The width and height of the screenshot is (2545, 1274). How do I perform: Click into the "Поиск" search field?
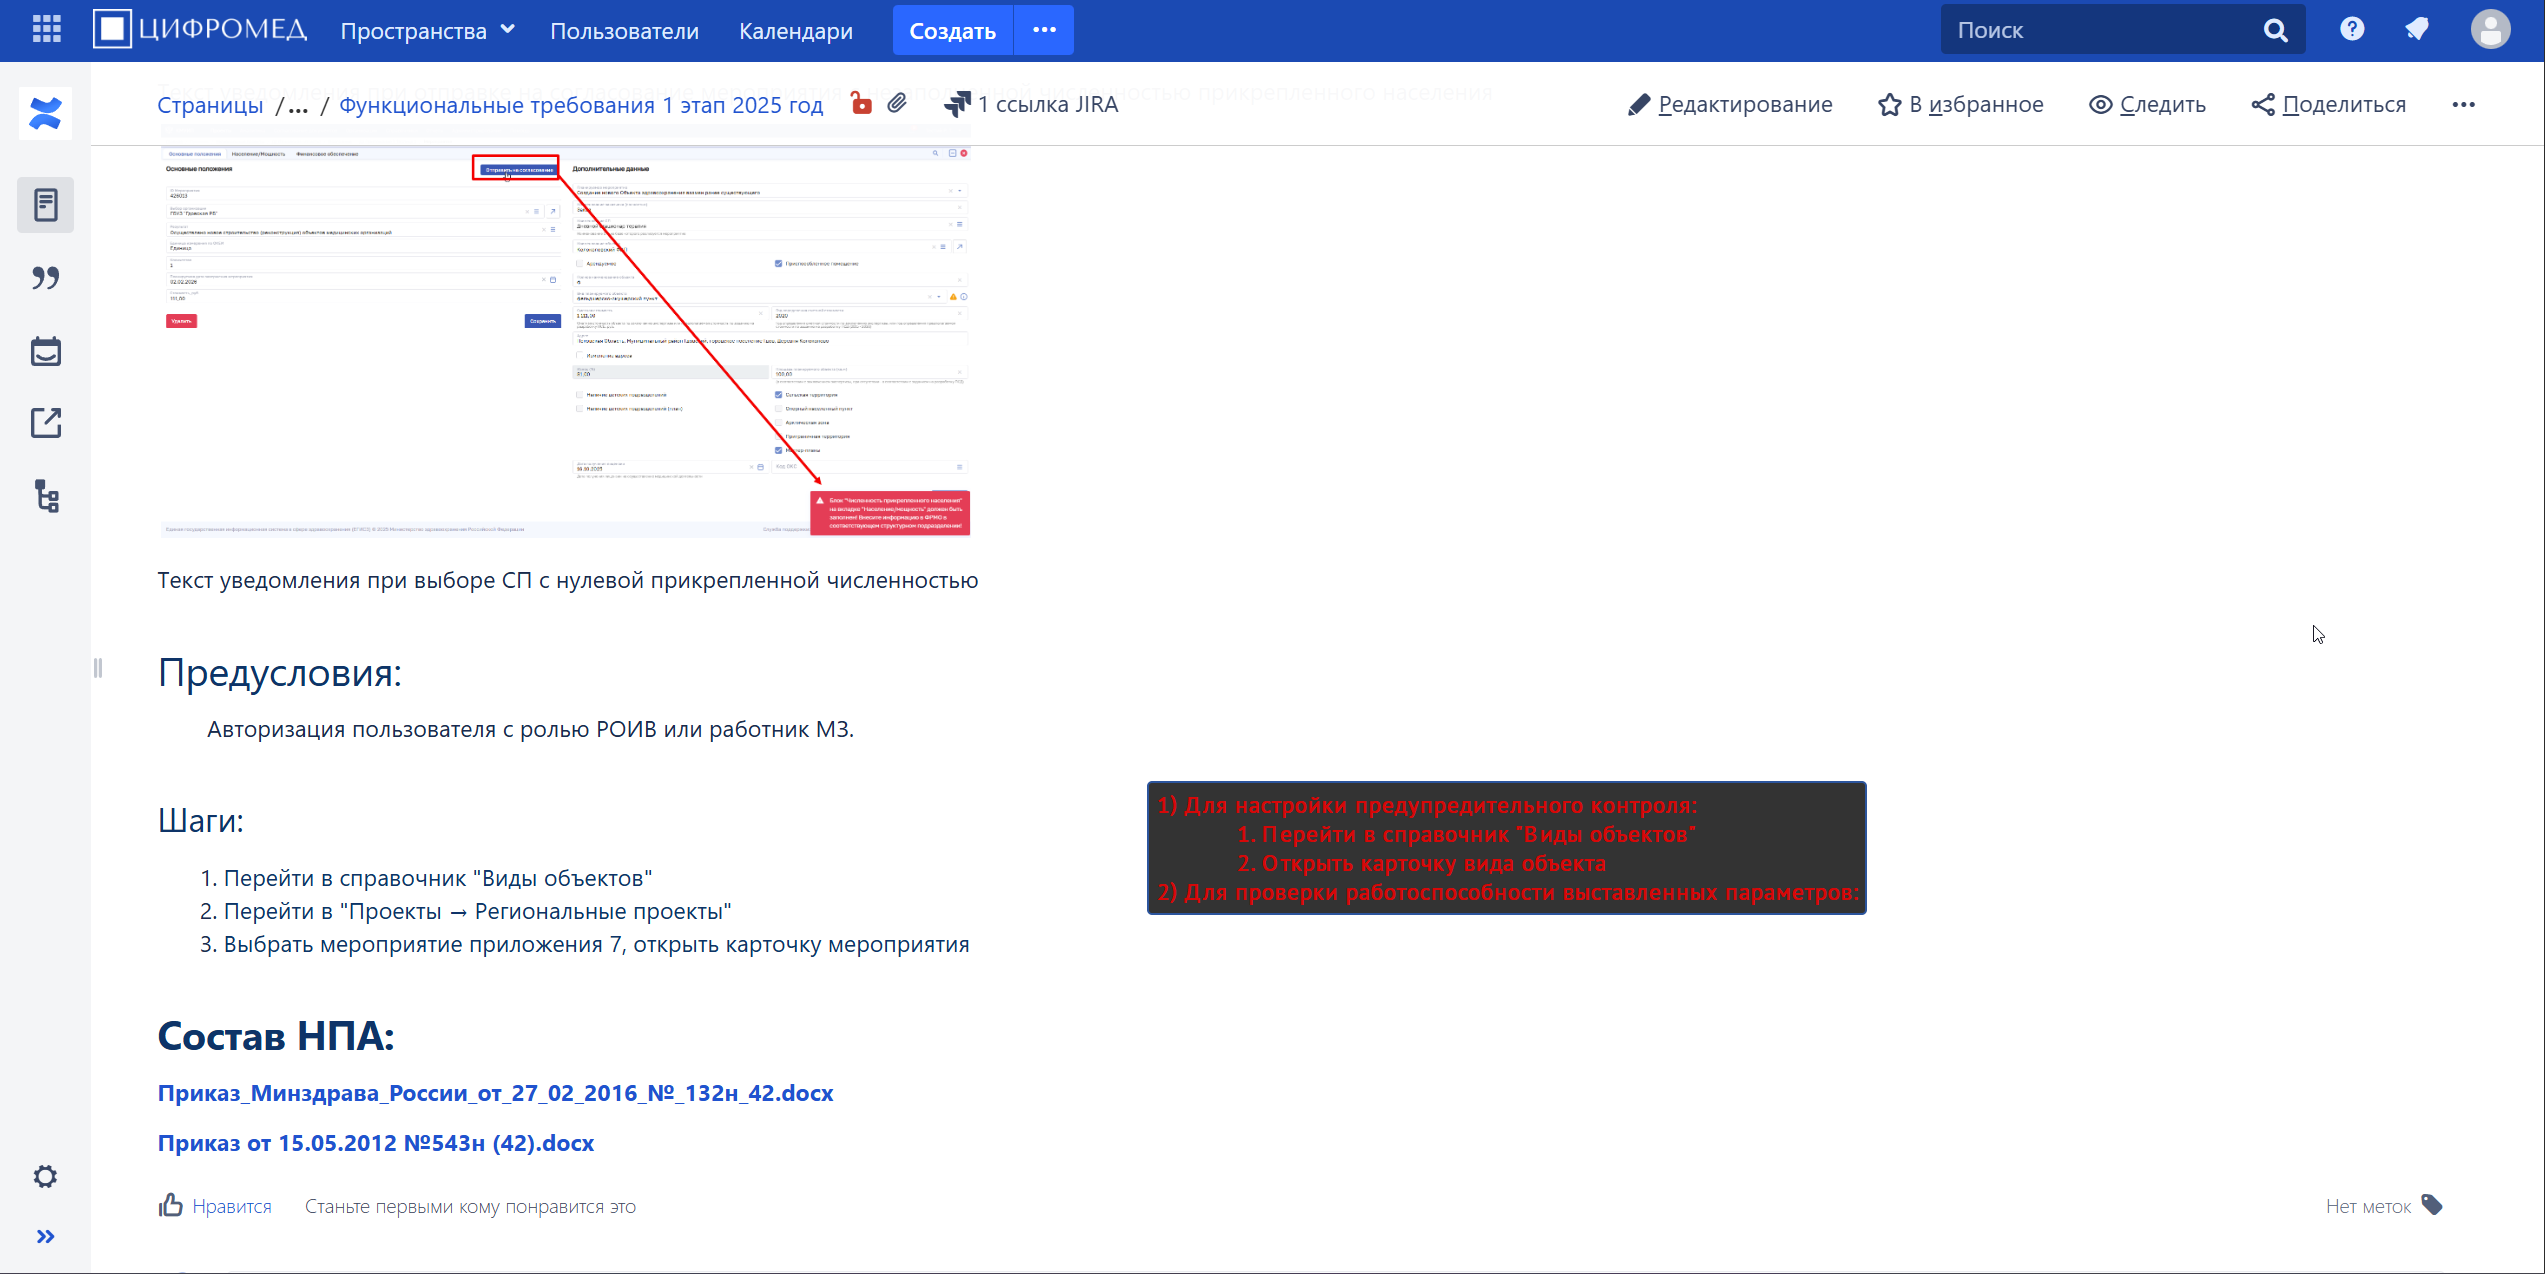click(x=2100, y=30)
